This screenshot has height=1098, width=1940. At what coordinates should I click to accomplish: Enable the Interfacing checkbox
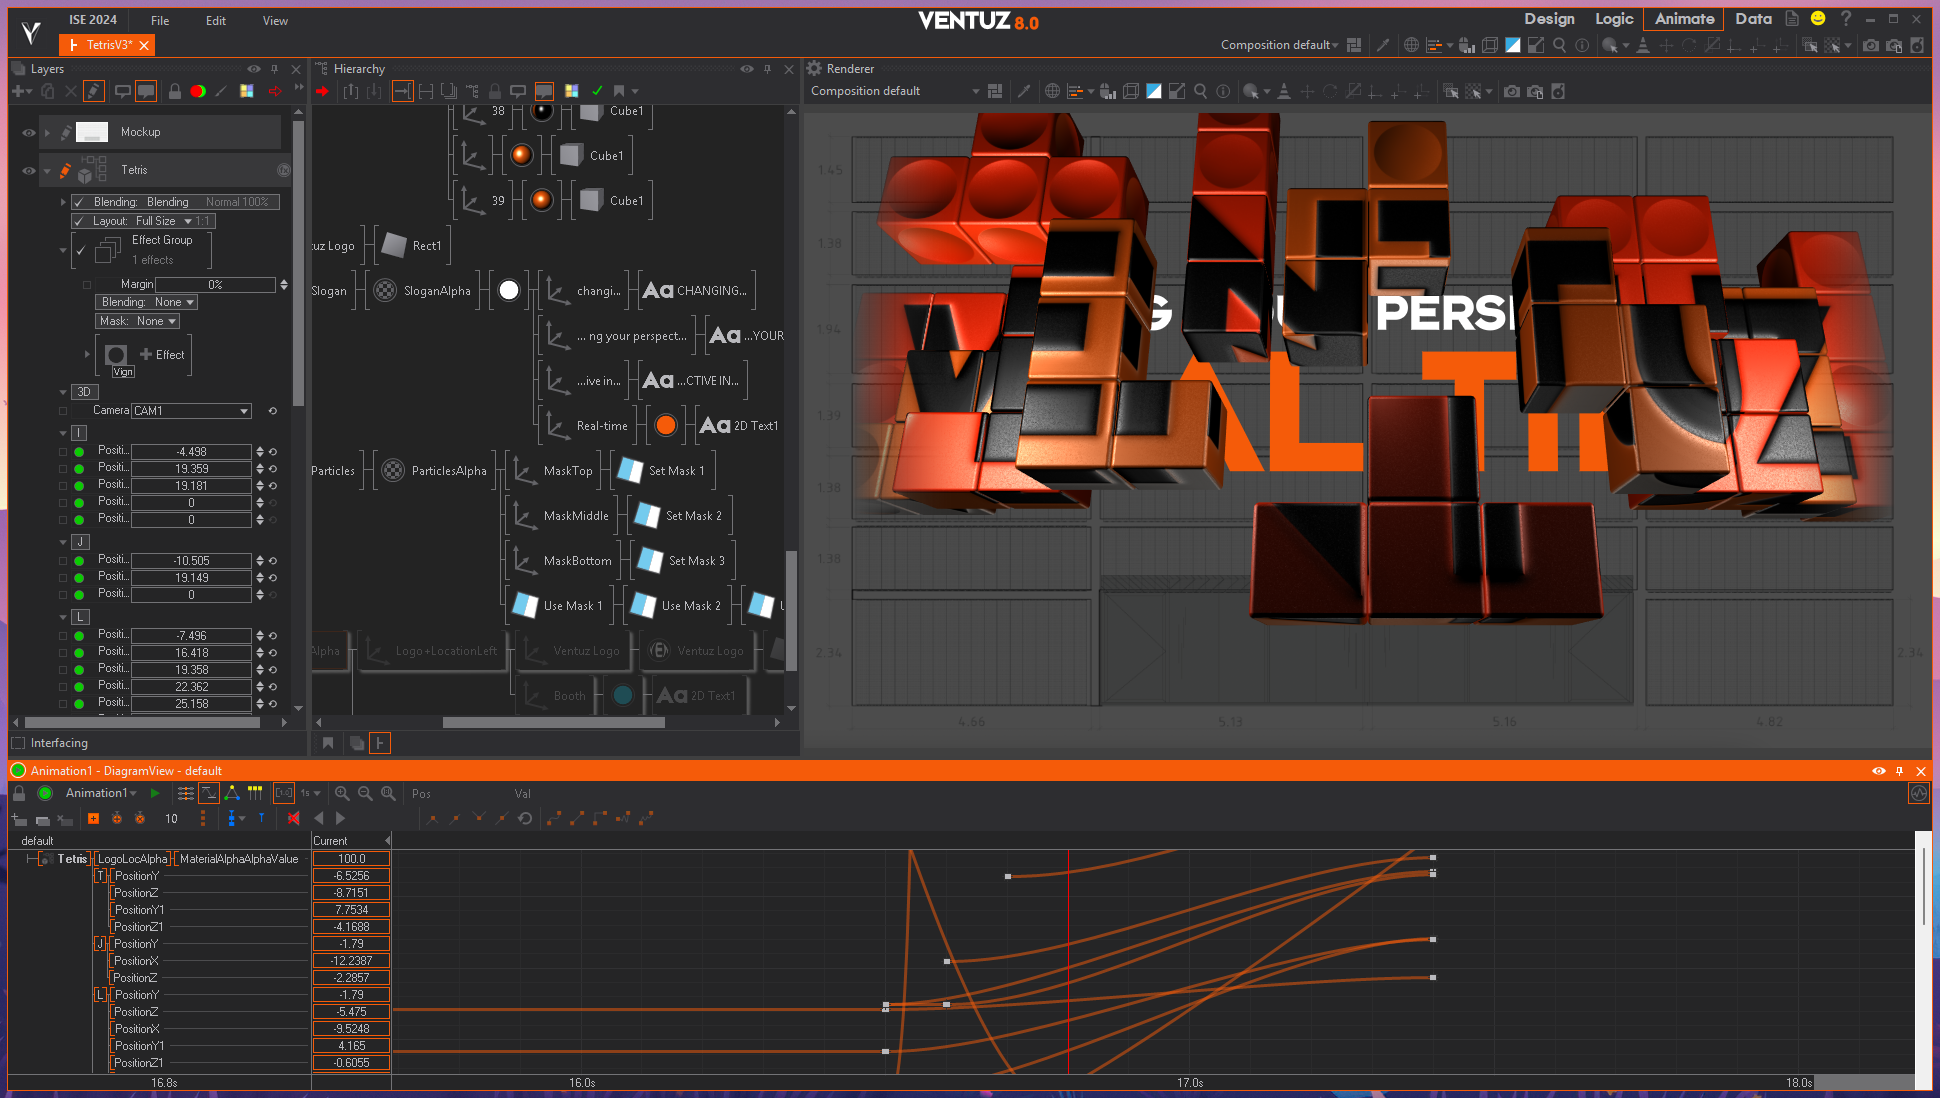tap(18, 743)
